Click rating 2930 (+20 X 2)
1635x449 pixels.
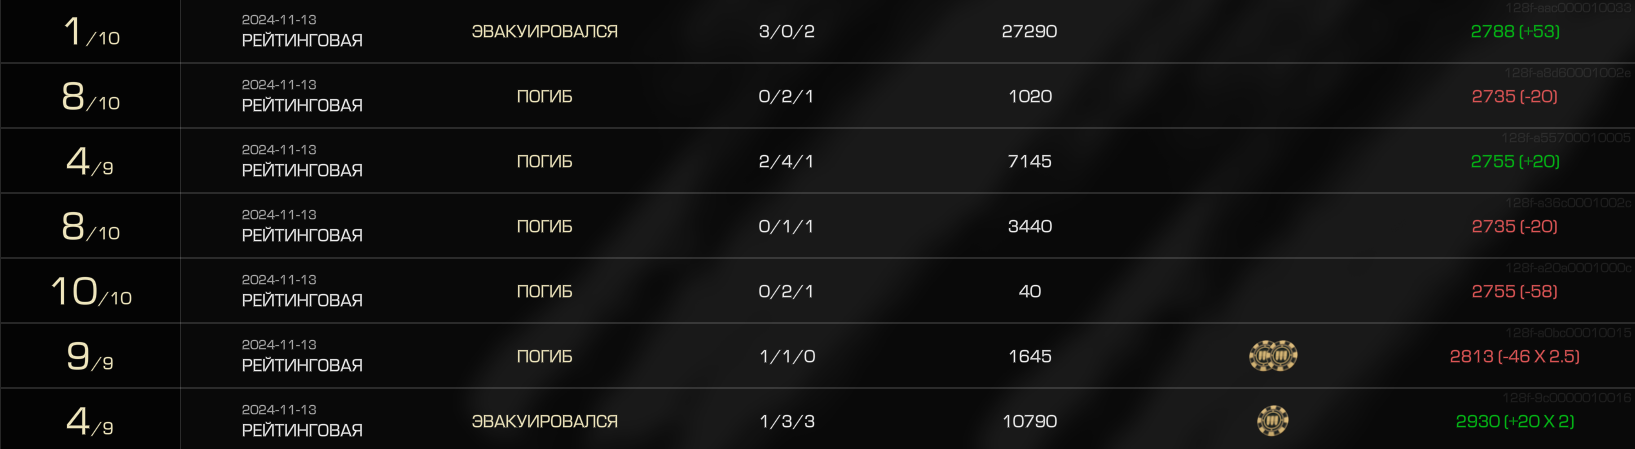1515,421
